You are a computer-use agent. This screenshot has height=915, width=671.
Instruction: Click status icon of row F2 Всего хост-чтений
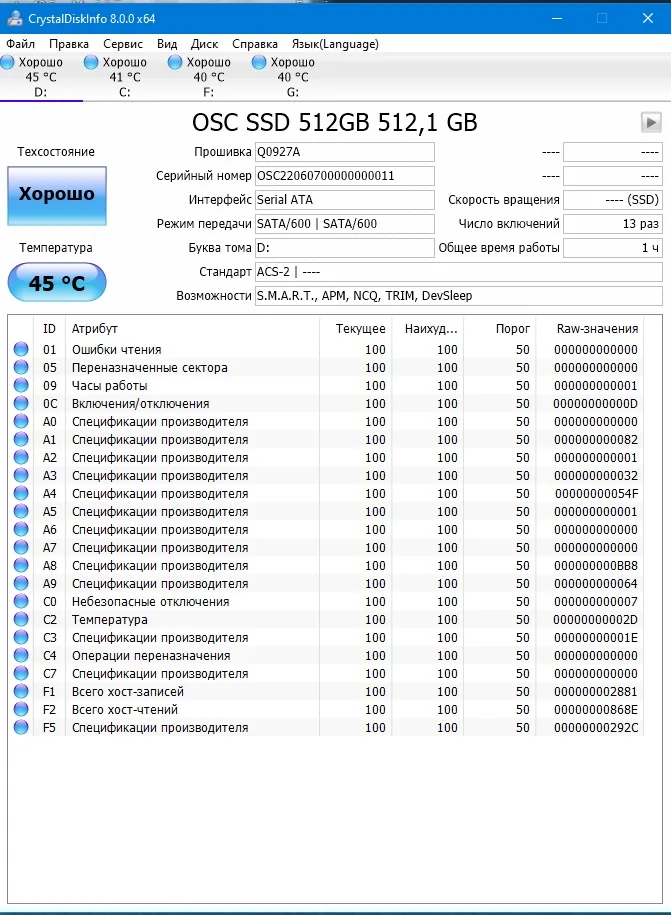21,709
